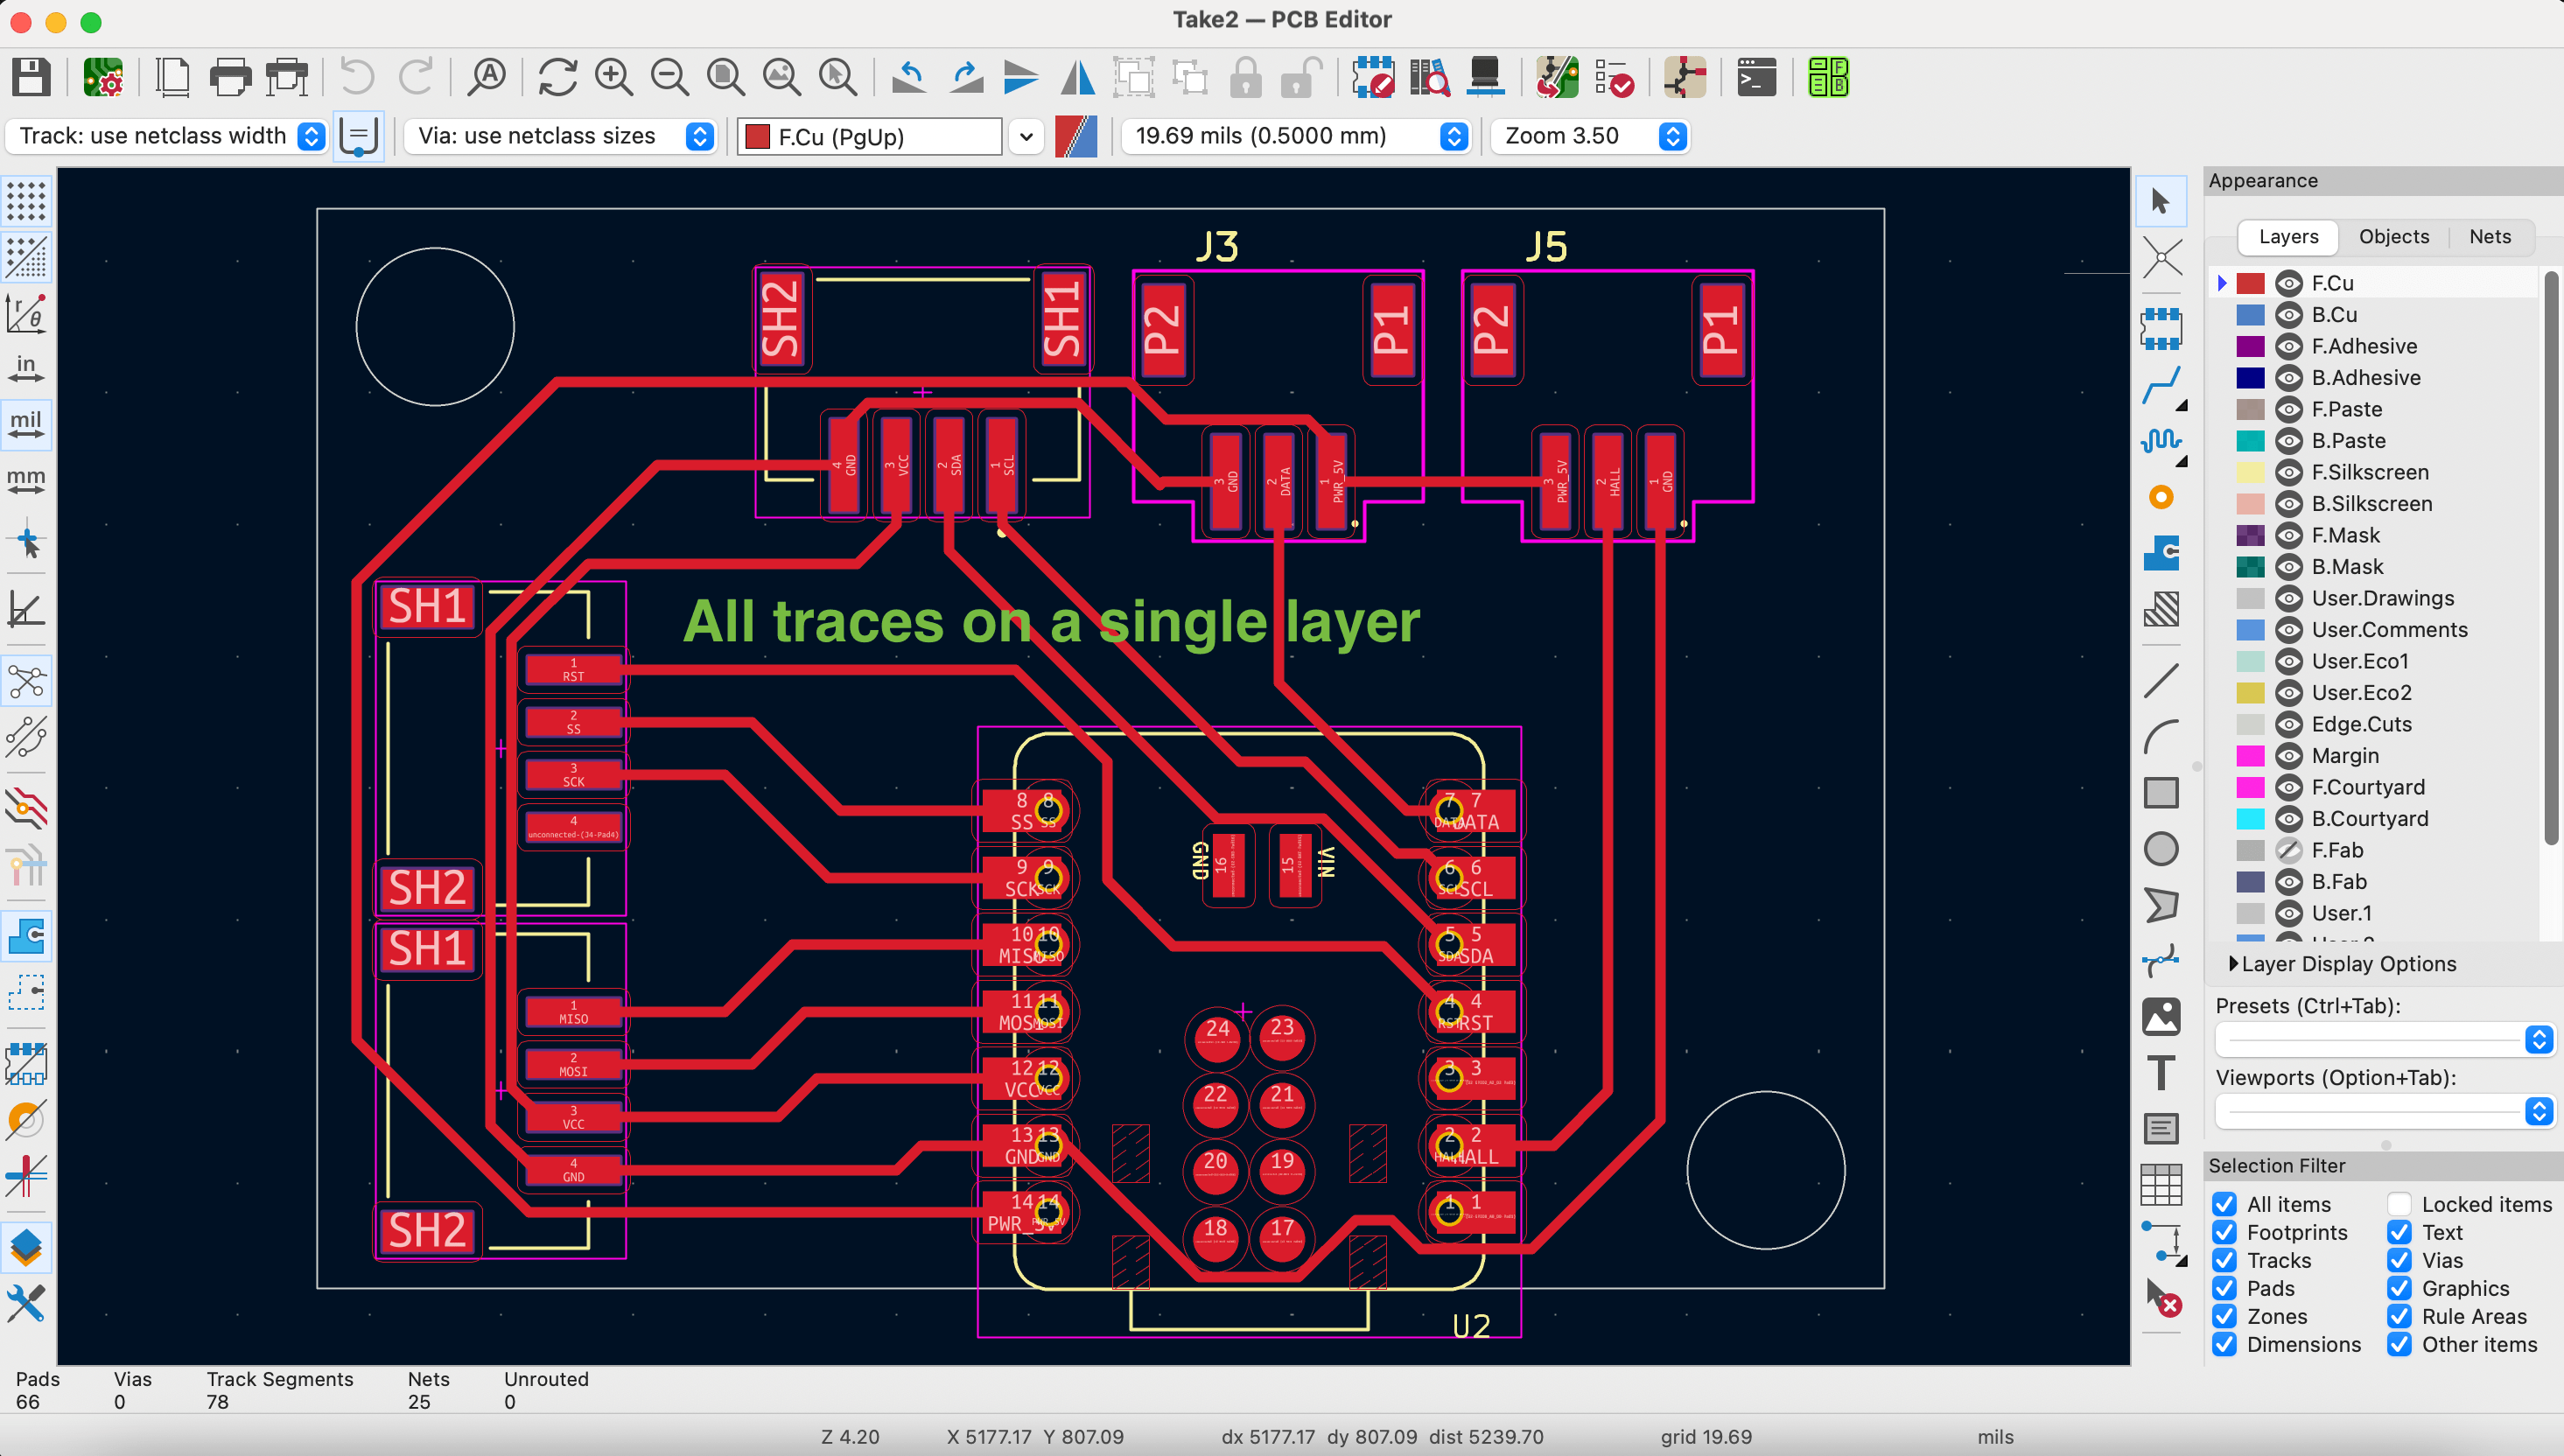This screenshot has width=2564, height=1456.
Task: Click the F.Silkscreen color swatch
Action: pos(2250,472)
